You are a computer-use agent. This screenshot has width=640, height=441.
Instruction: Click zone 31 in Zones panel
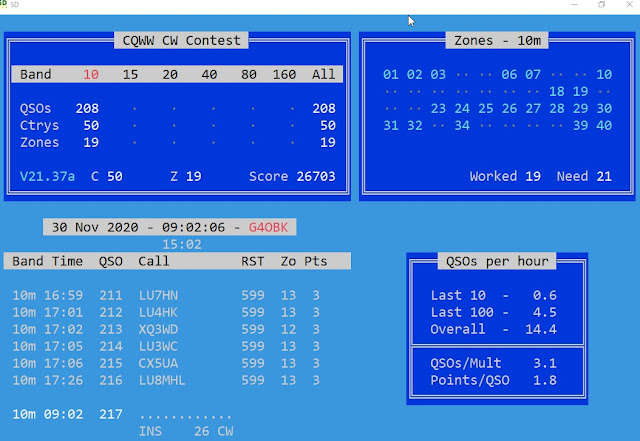click(391, 125)
